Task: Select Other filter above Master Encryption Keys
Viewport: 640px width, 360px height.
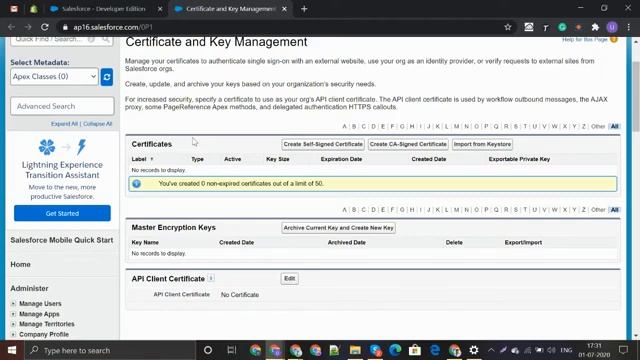Action: pyautogui.click(x=598, y=210)
